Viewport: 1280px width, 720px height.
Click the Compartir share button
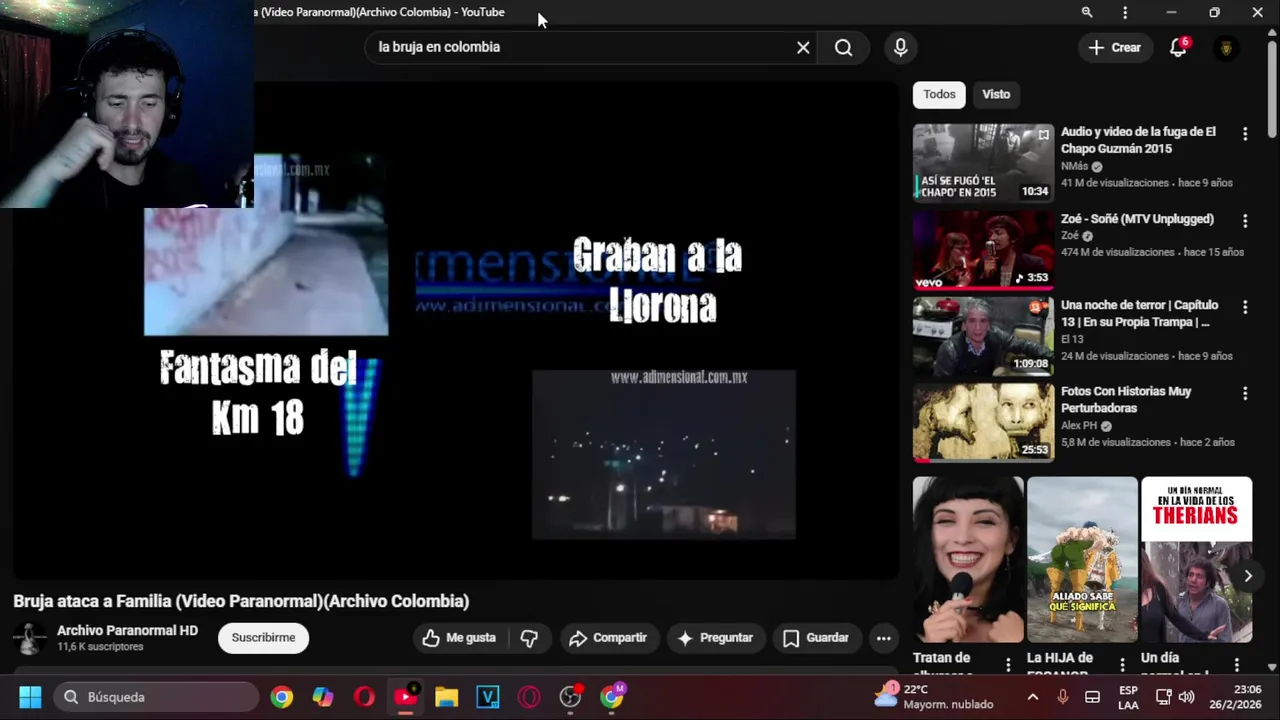[608, 638]
